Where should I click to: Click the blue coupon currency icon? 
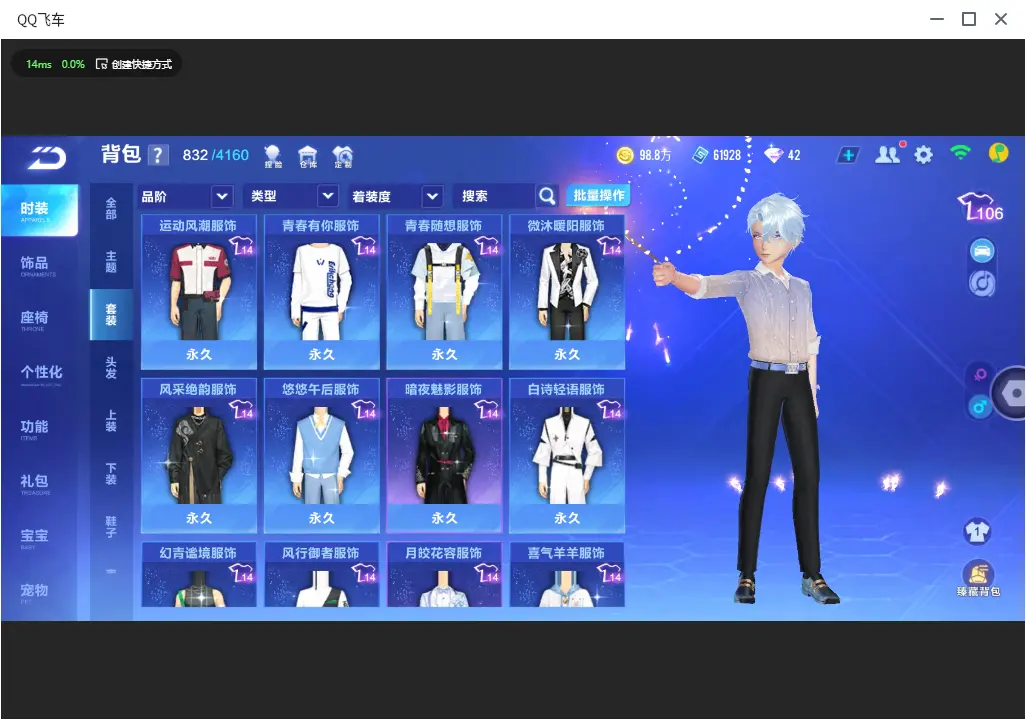click(x=700, y=155)
